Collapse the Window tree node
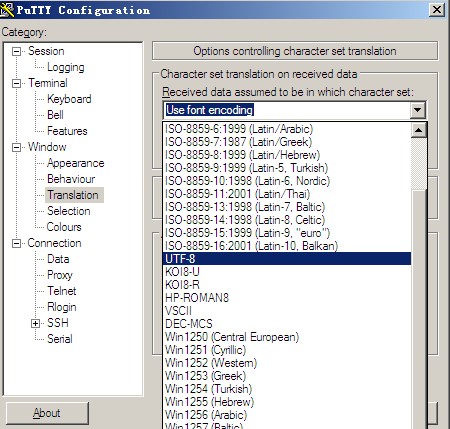 16,147
